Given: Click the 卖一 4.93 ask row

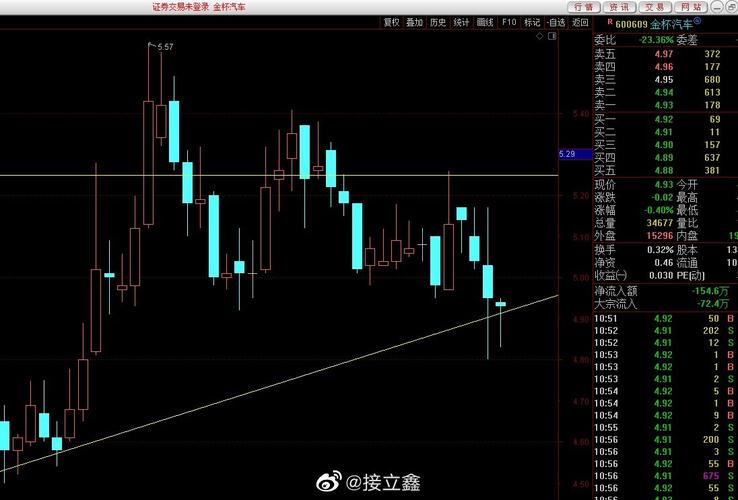Looking at the screenshot, I should pyautogui.click(x=664, y=105).
